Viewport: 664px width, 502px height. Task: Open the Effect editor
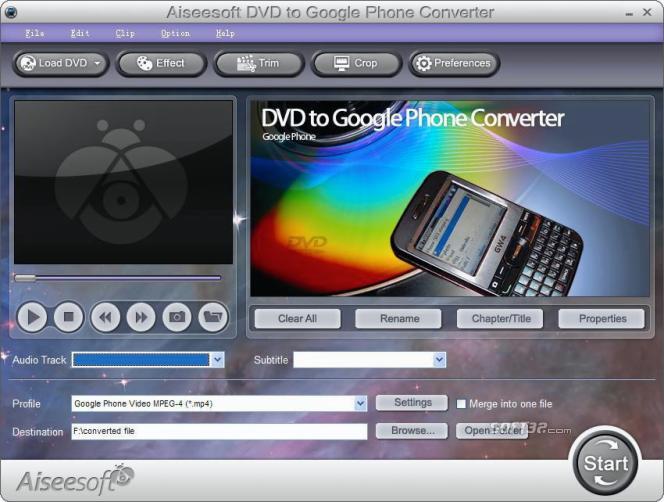(161, 64)
